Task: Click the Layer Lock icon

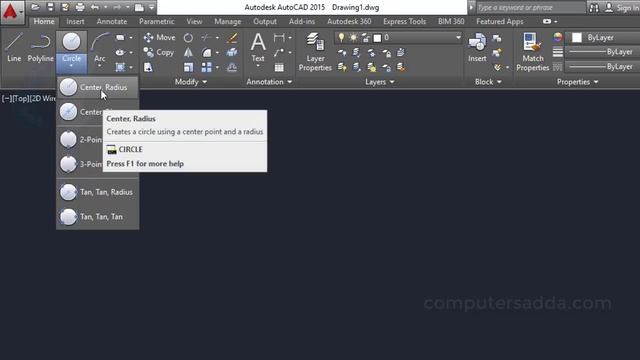Action: click(386, 53)
